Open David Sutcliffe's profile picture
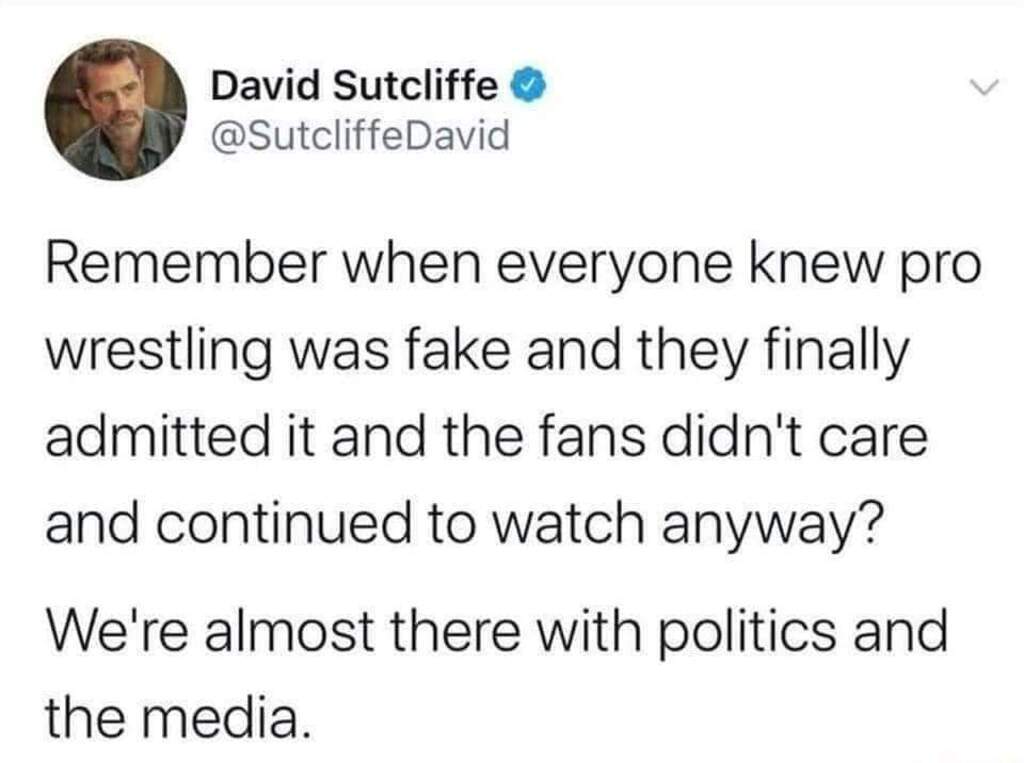This screenshot has height=763, width=1024. (x=116, y=109)
